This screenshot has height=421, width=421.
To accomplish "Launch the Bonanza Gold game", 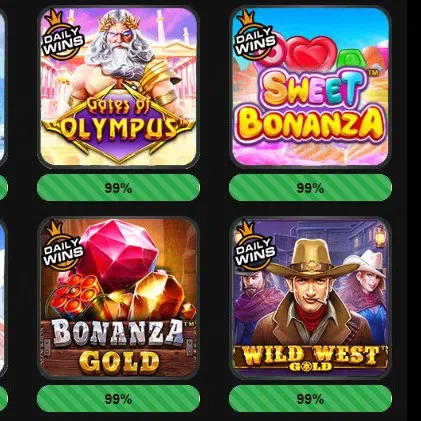I will [x=118, y=298].
